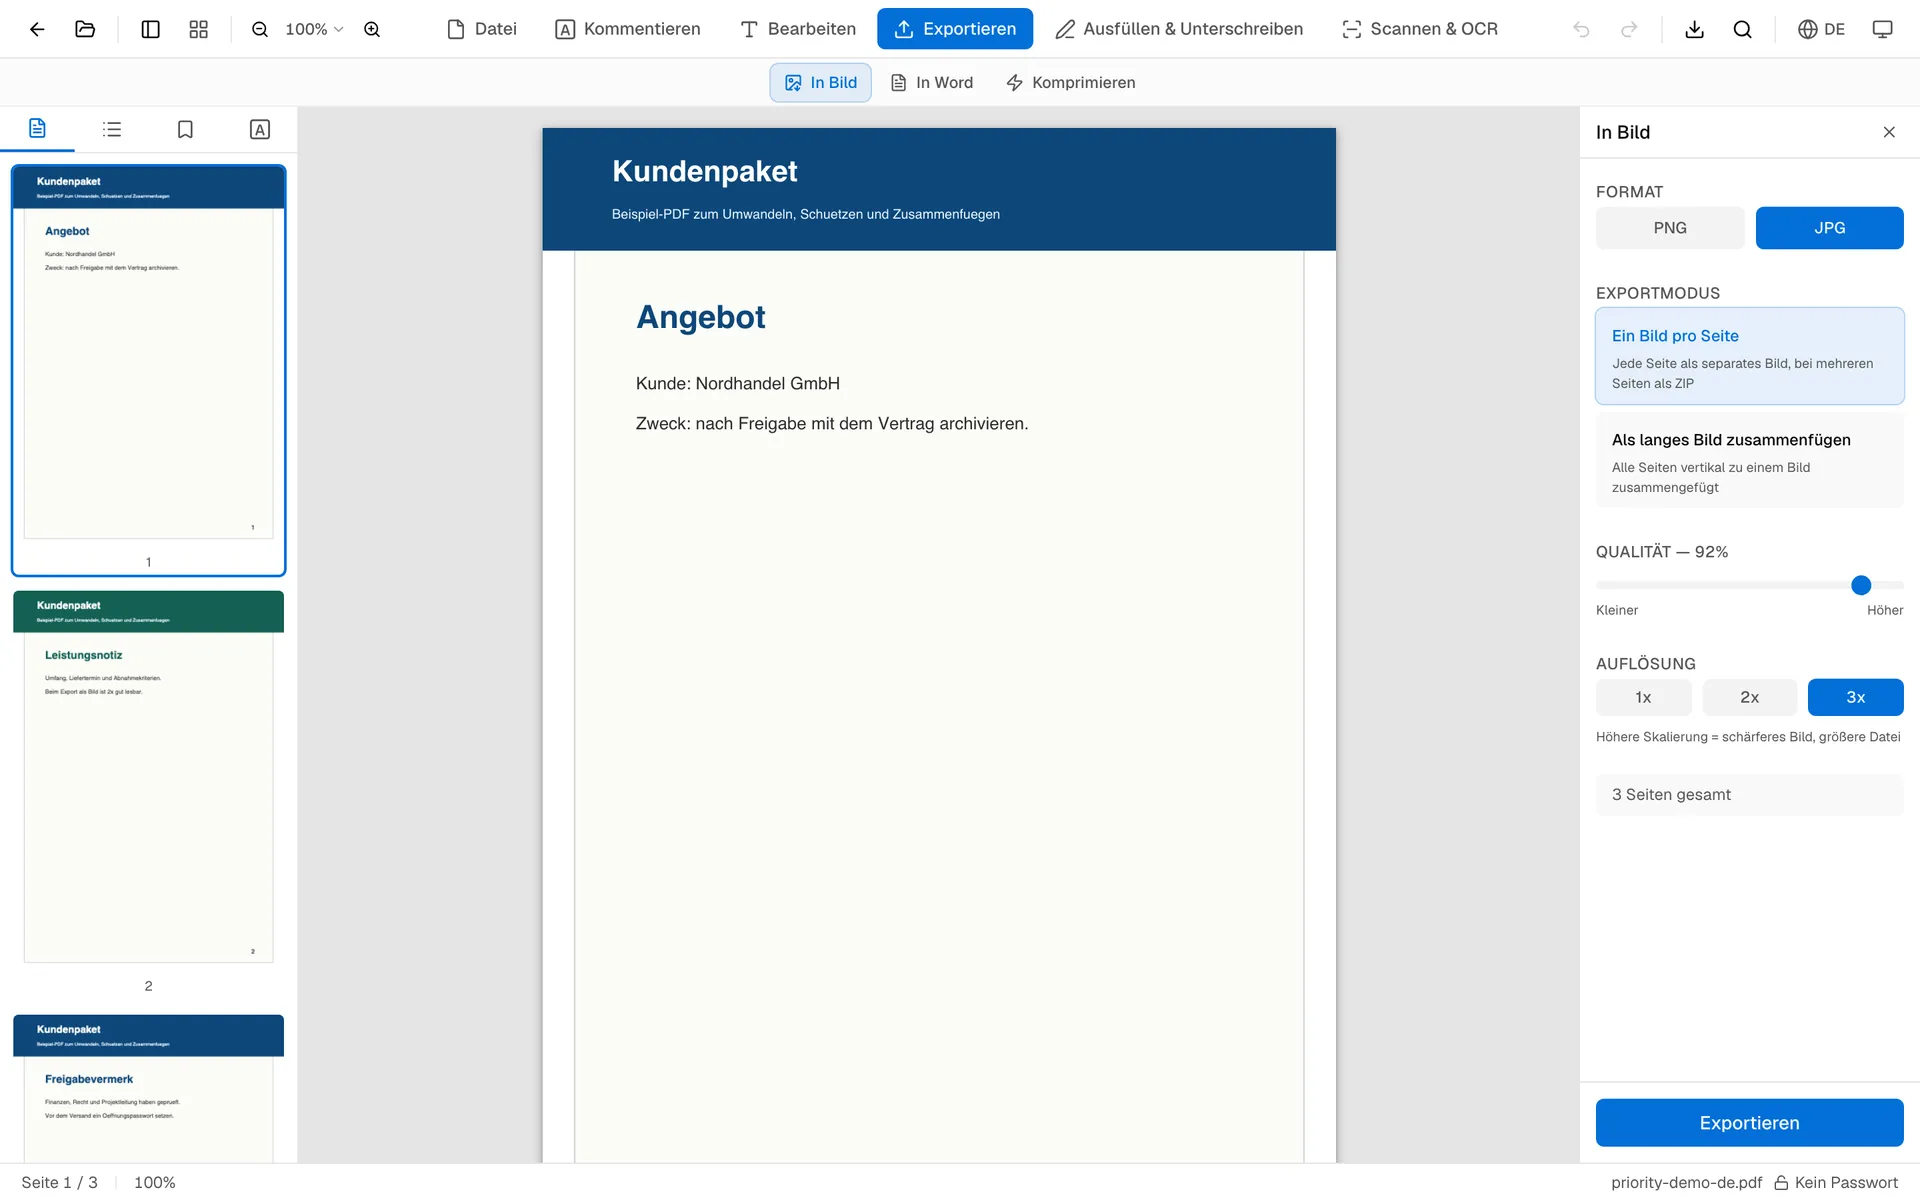Show outline list sidebar tab

112,129
